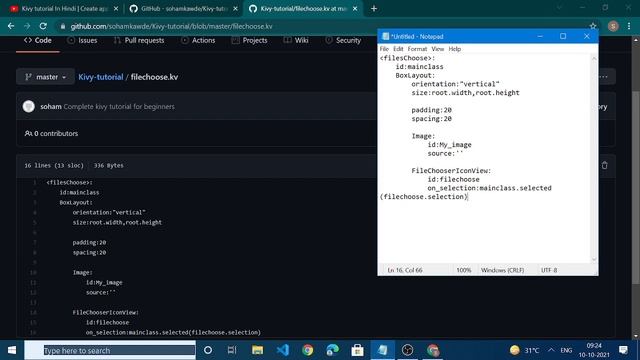The image size is (640, 360).
Task: Click the github.com address bar
Action: tap(171, 26)
